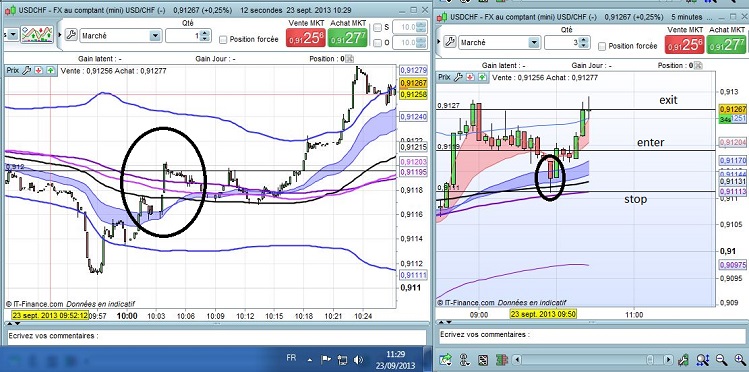749x372 pixels.
Task: Click scrollbar right arrow in bottom toolbar
Action: tap(669, 360)
